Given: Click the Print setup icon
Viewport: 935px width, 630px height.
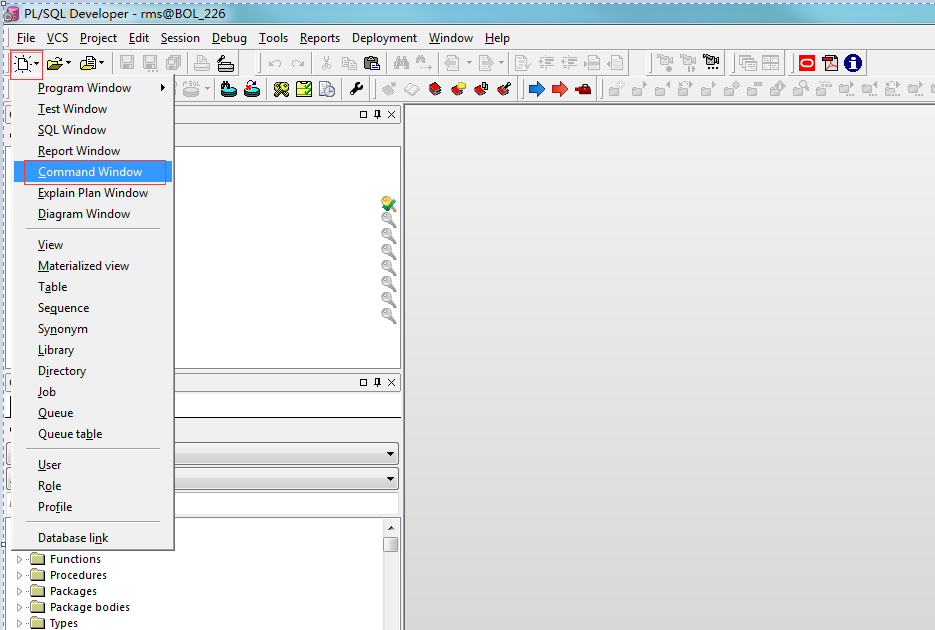Looking at the screenshot, I should pos(225,63).
